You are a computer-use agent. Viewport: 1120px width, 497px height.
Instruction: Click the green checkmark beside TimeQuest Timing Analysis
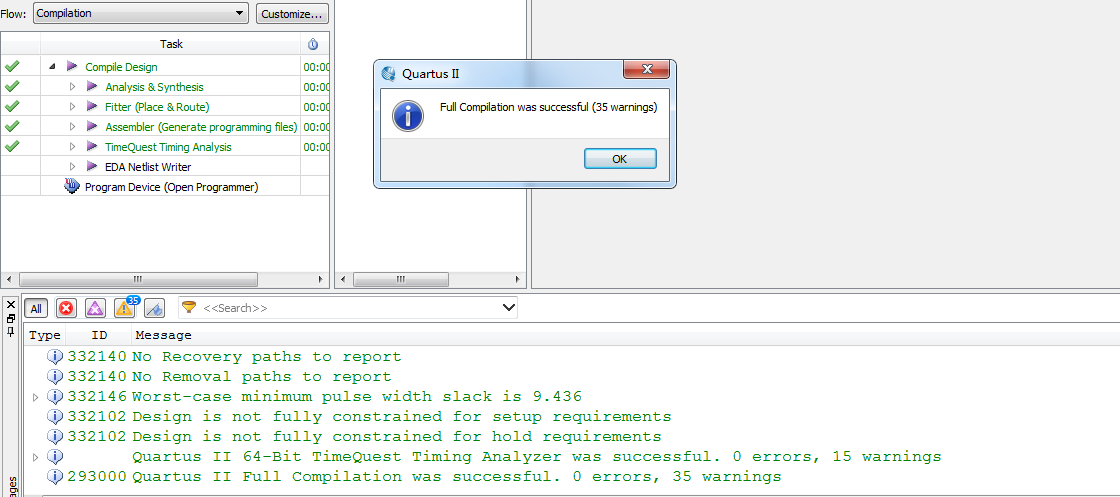11,146
